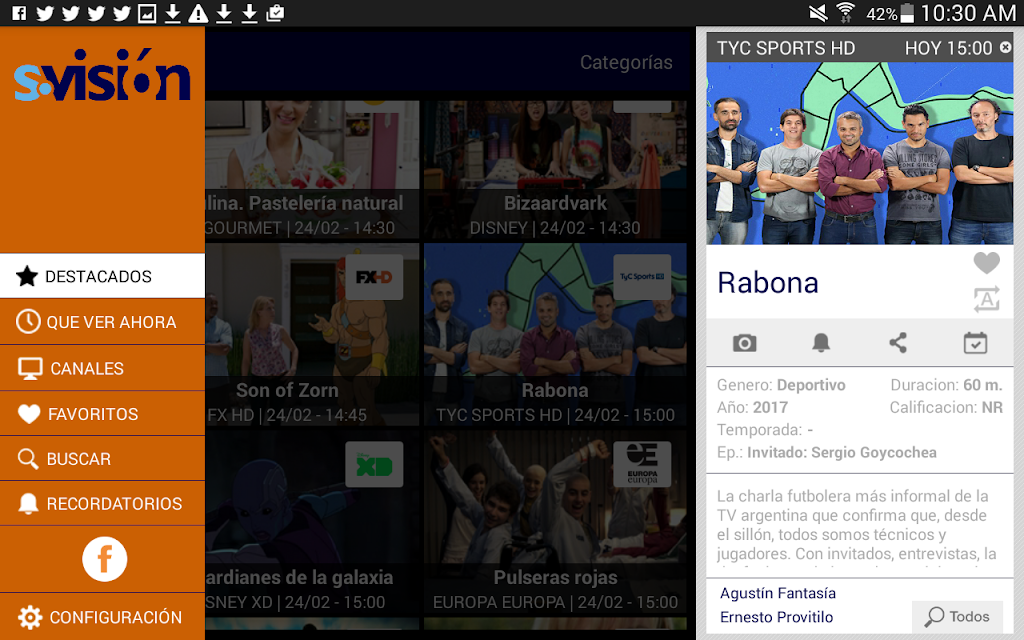This screenshot has height=640, width=1024.
Task: Select Buscar in sidebar
Action: pyautogui.click(x=103, y=458)
